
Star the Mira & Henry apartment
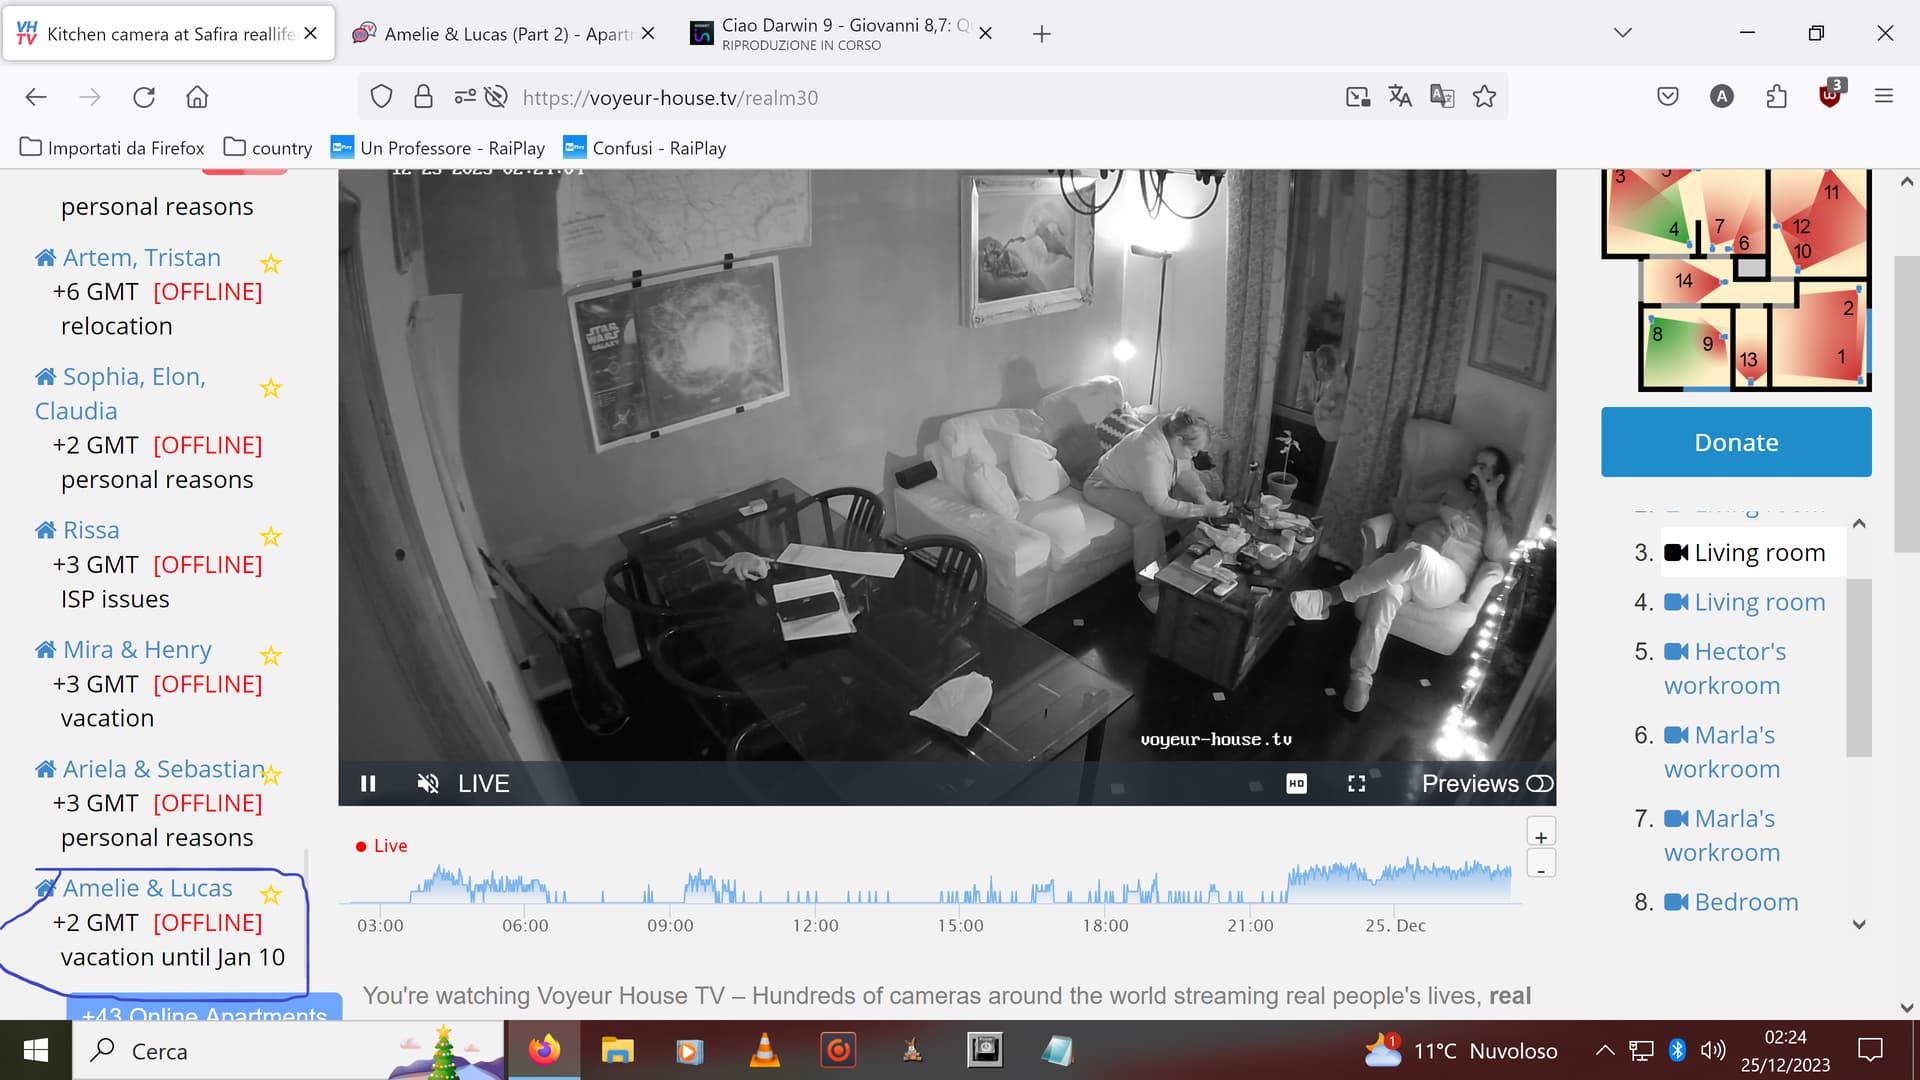click(270, 655)
